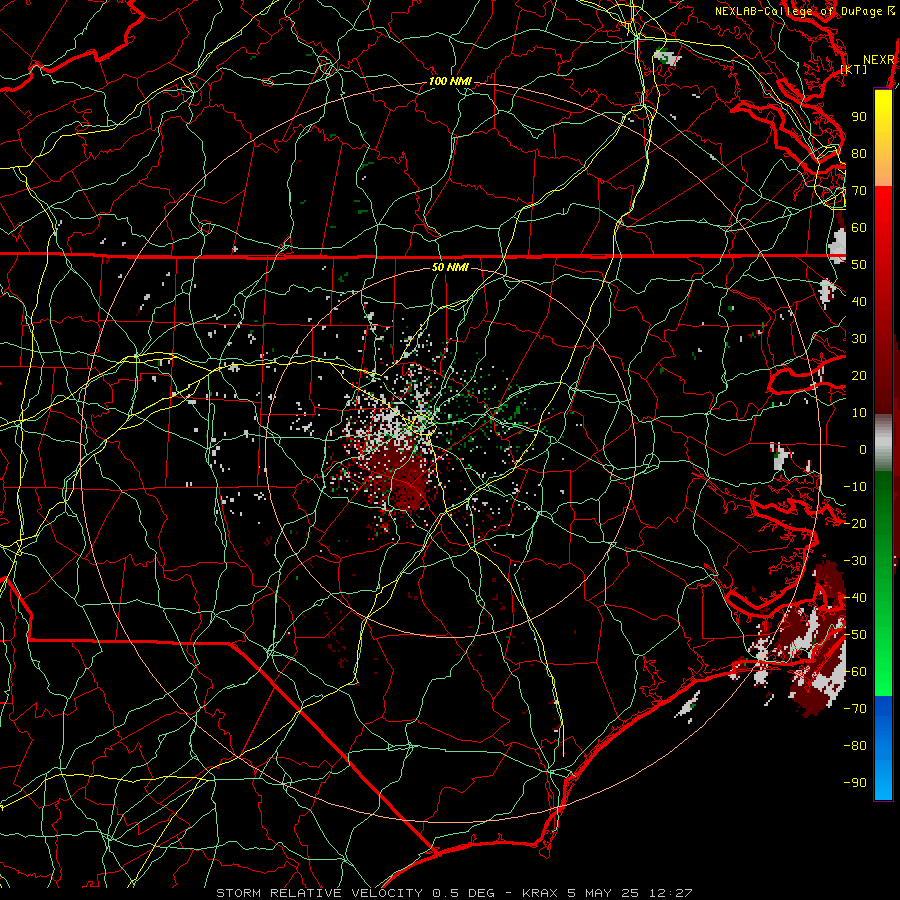Click the 80 value on the velocity scale
The image size is (900, 900).
(x=859, y=153)
